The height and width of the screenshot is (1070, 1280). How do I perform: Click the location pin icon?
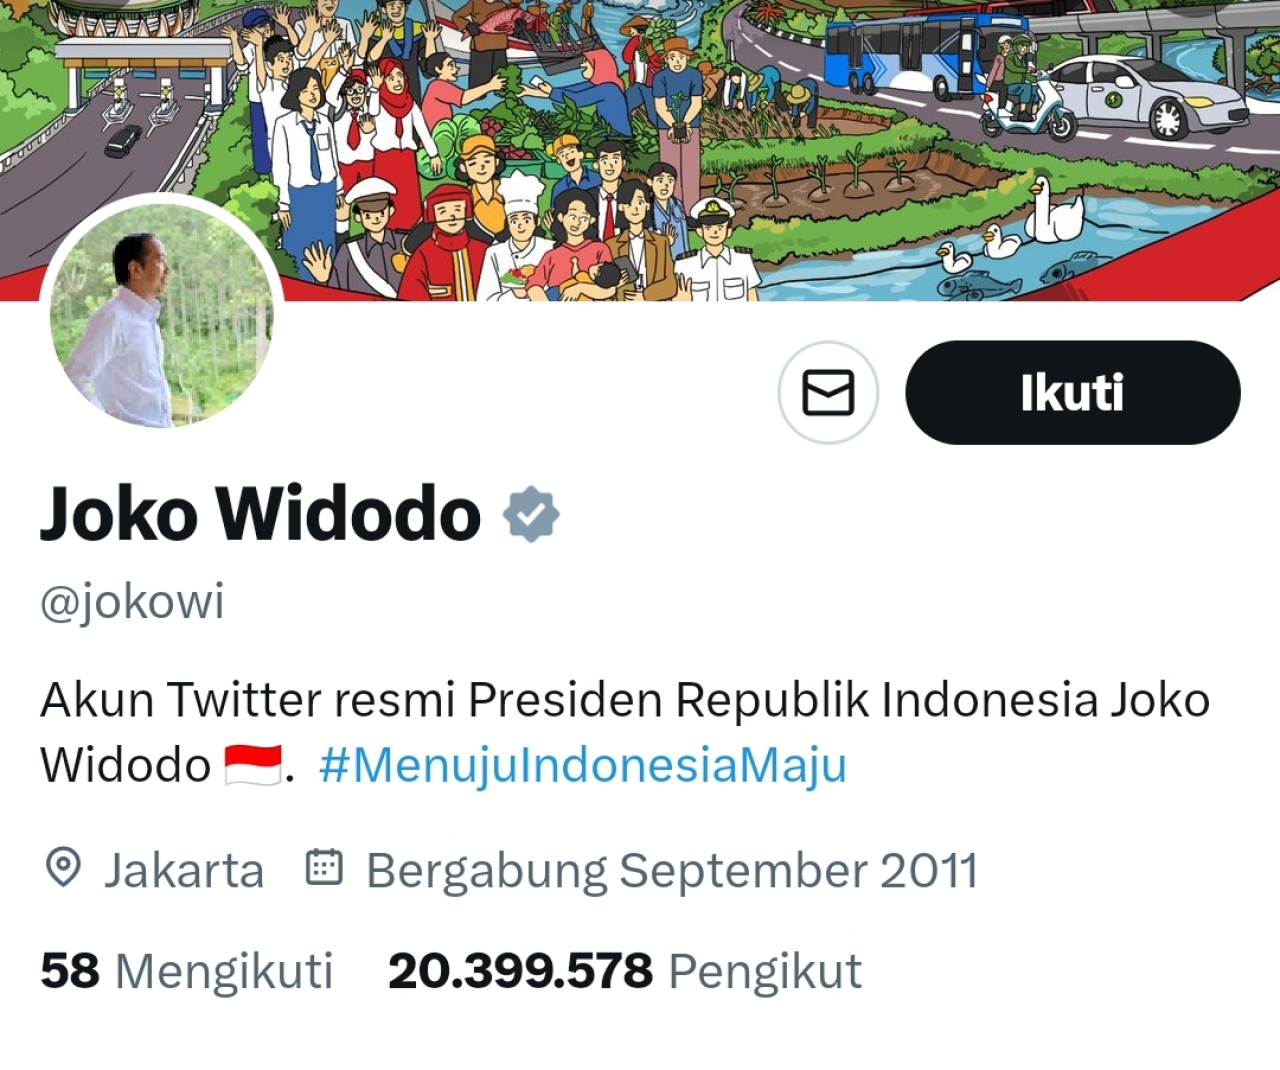(63, 868)
